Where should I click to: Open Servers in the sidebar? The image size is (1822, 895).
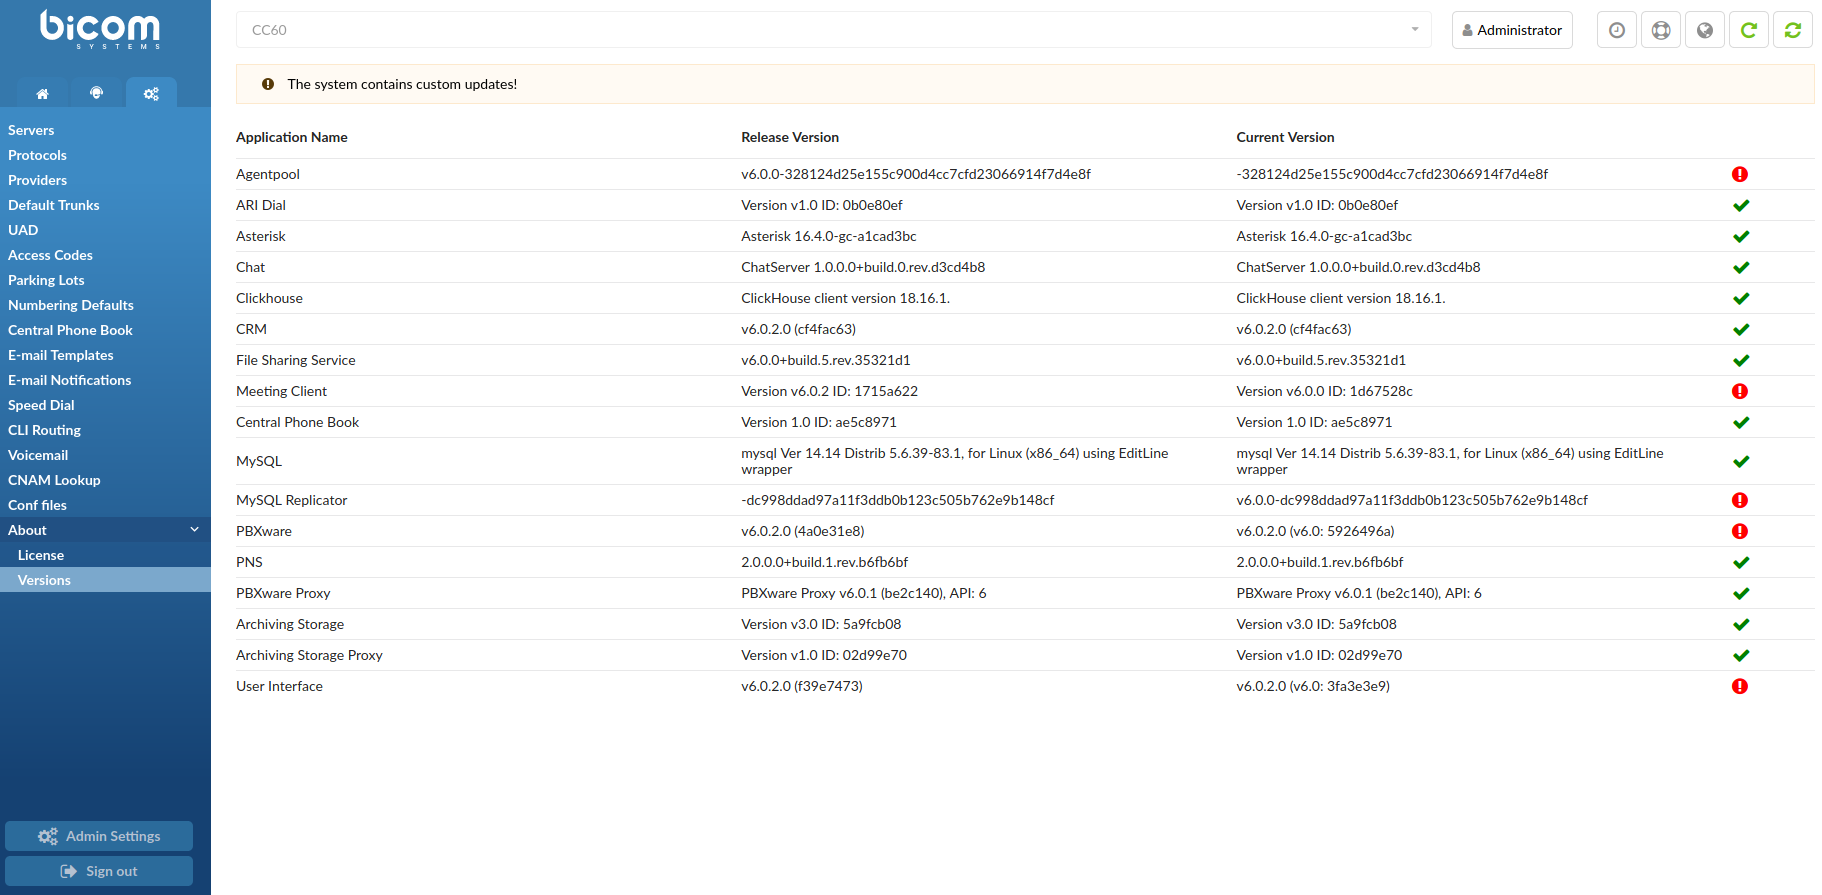(x=31, y=130)
